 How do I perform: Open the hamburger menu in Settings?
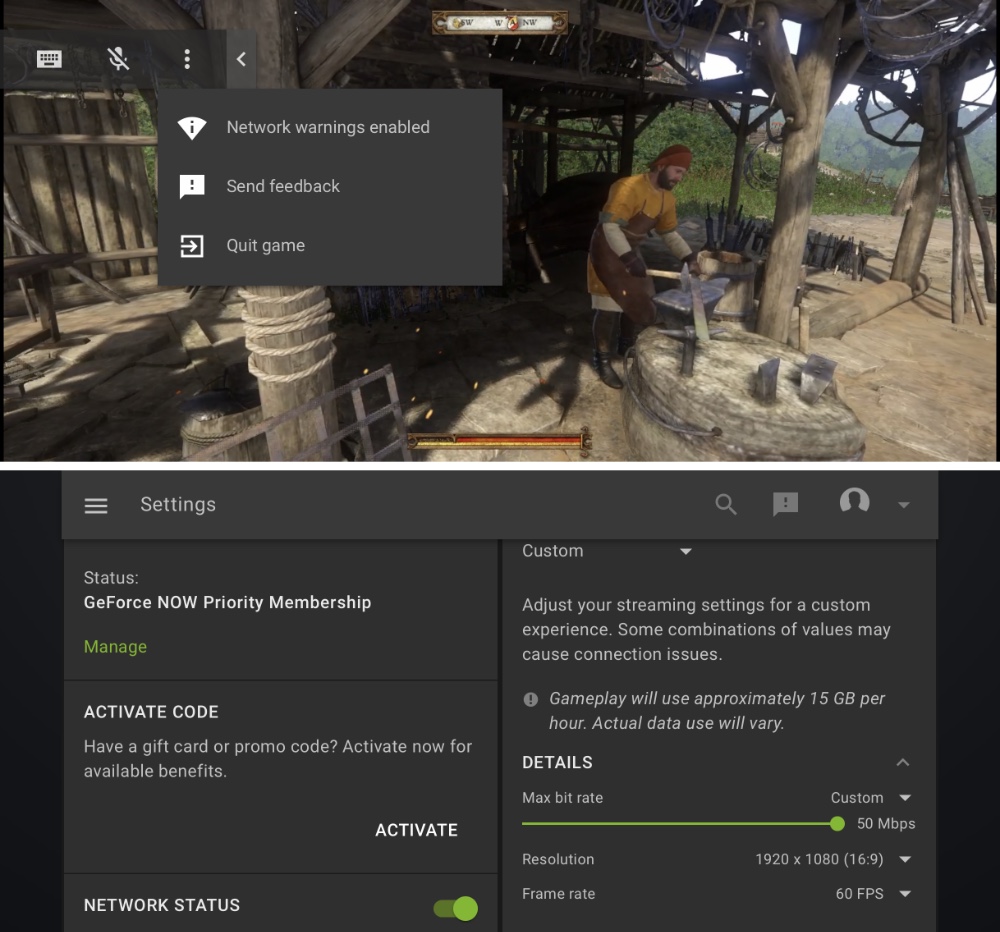[96, 505]
